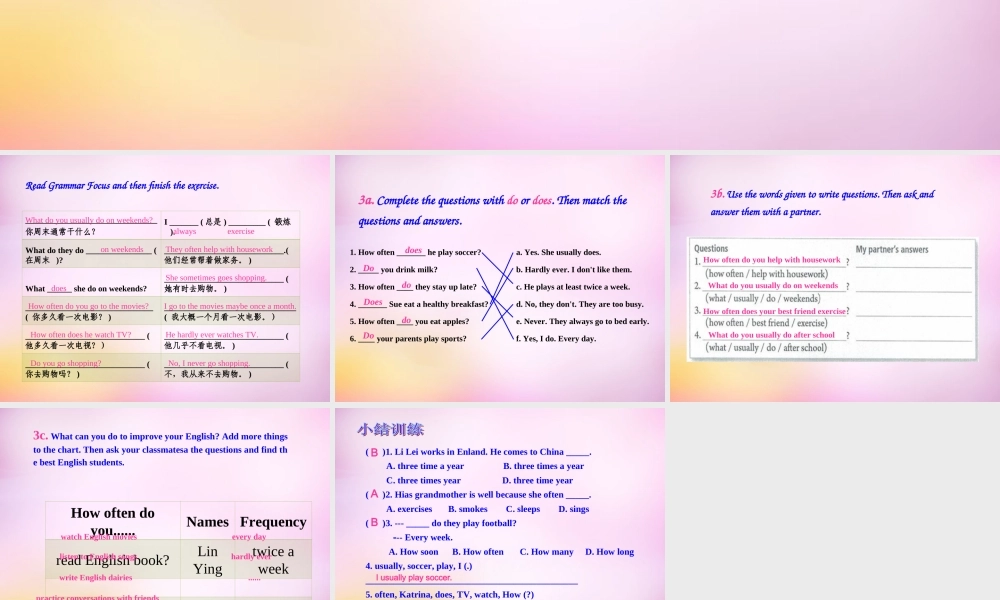Viewport: 1000px width, 600px height.
Task: Click the 'Names' column header in 3c chart
Action: [x=207, y=522]
